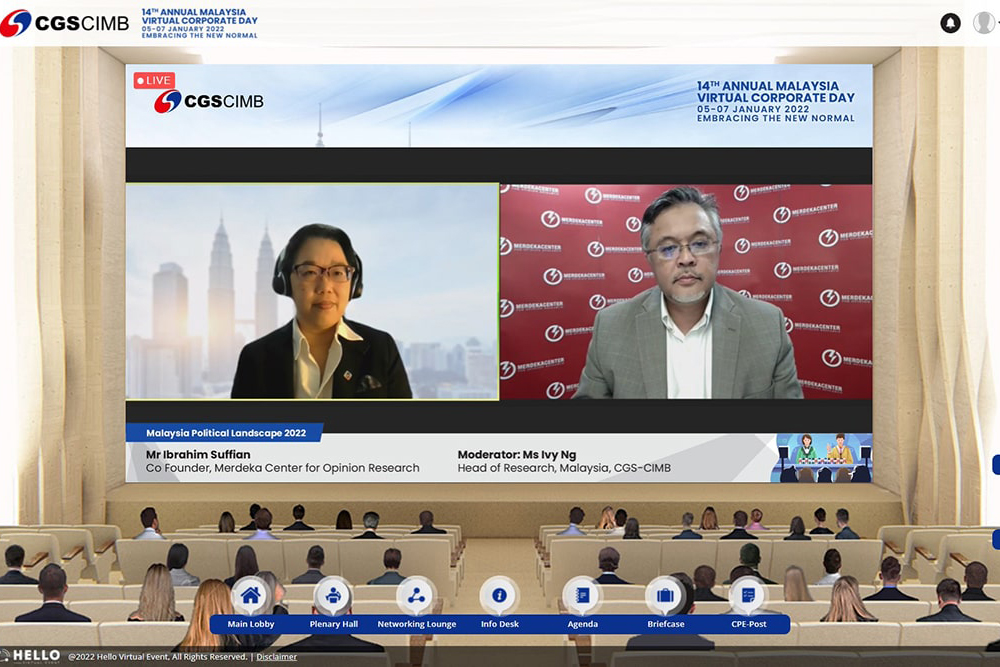Click the red LIVE indicator badge
Image resolution: width=1000 pixels, height=667 pixels.
click(154, 80)
